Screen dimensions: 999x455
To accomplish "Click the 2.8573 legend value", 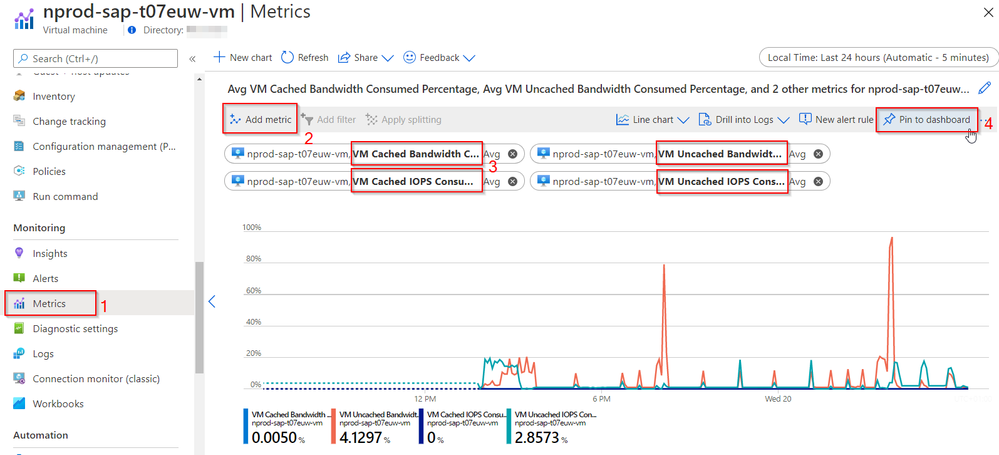I will pos(538,437).
